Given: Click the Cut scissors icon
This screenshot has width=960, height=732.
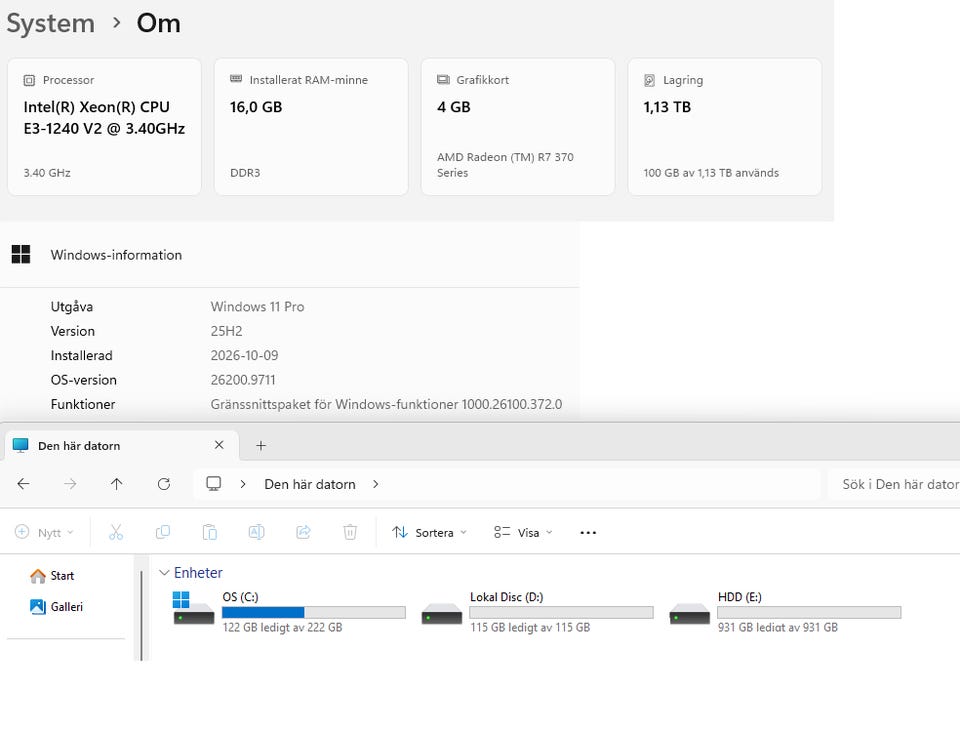Looking at the screenshot, I should point(116,532).
